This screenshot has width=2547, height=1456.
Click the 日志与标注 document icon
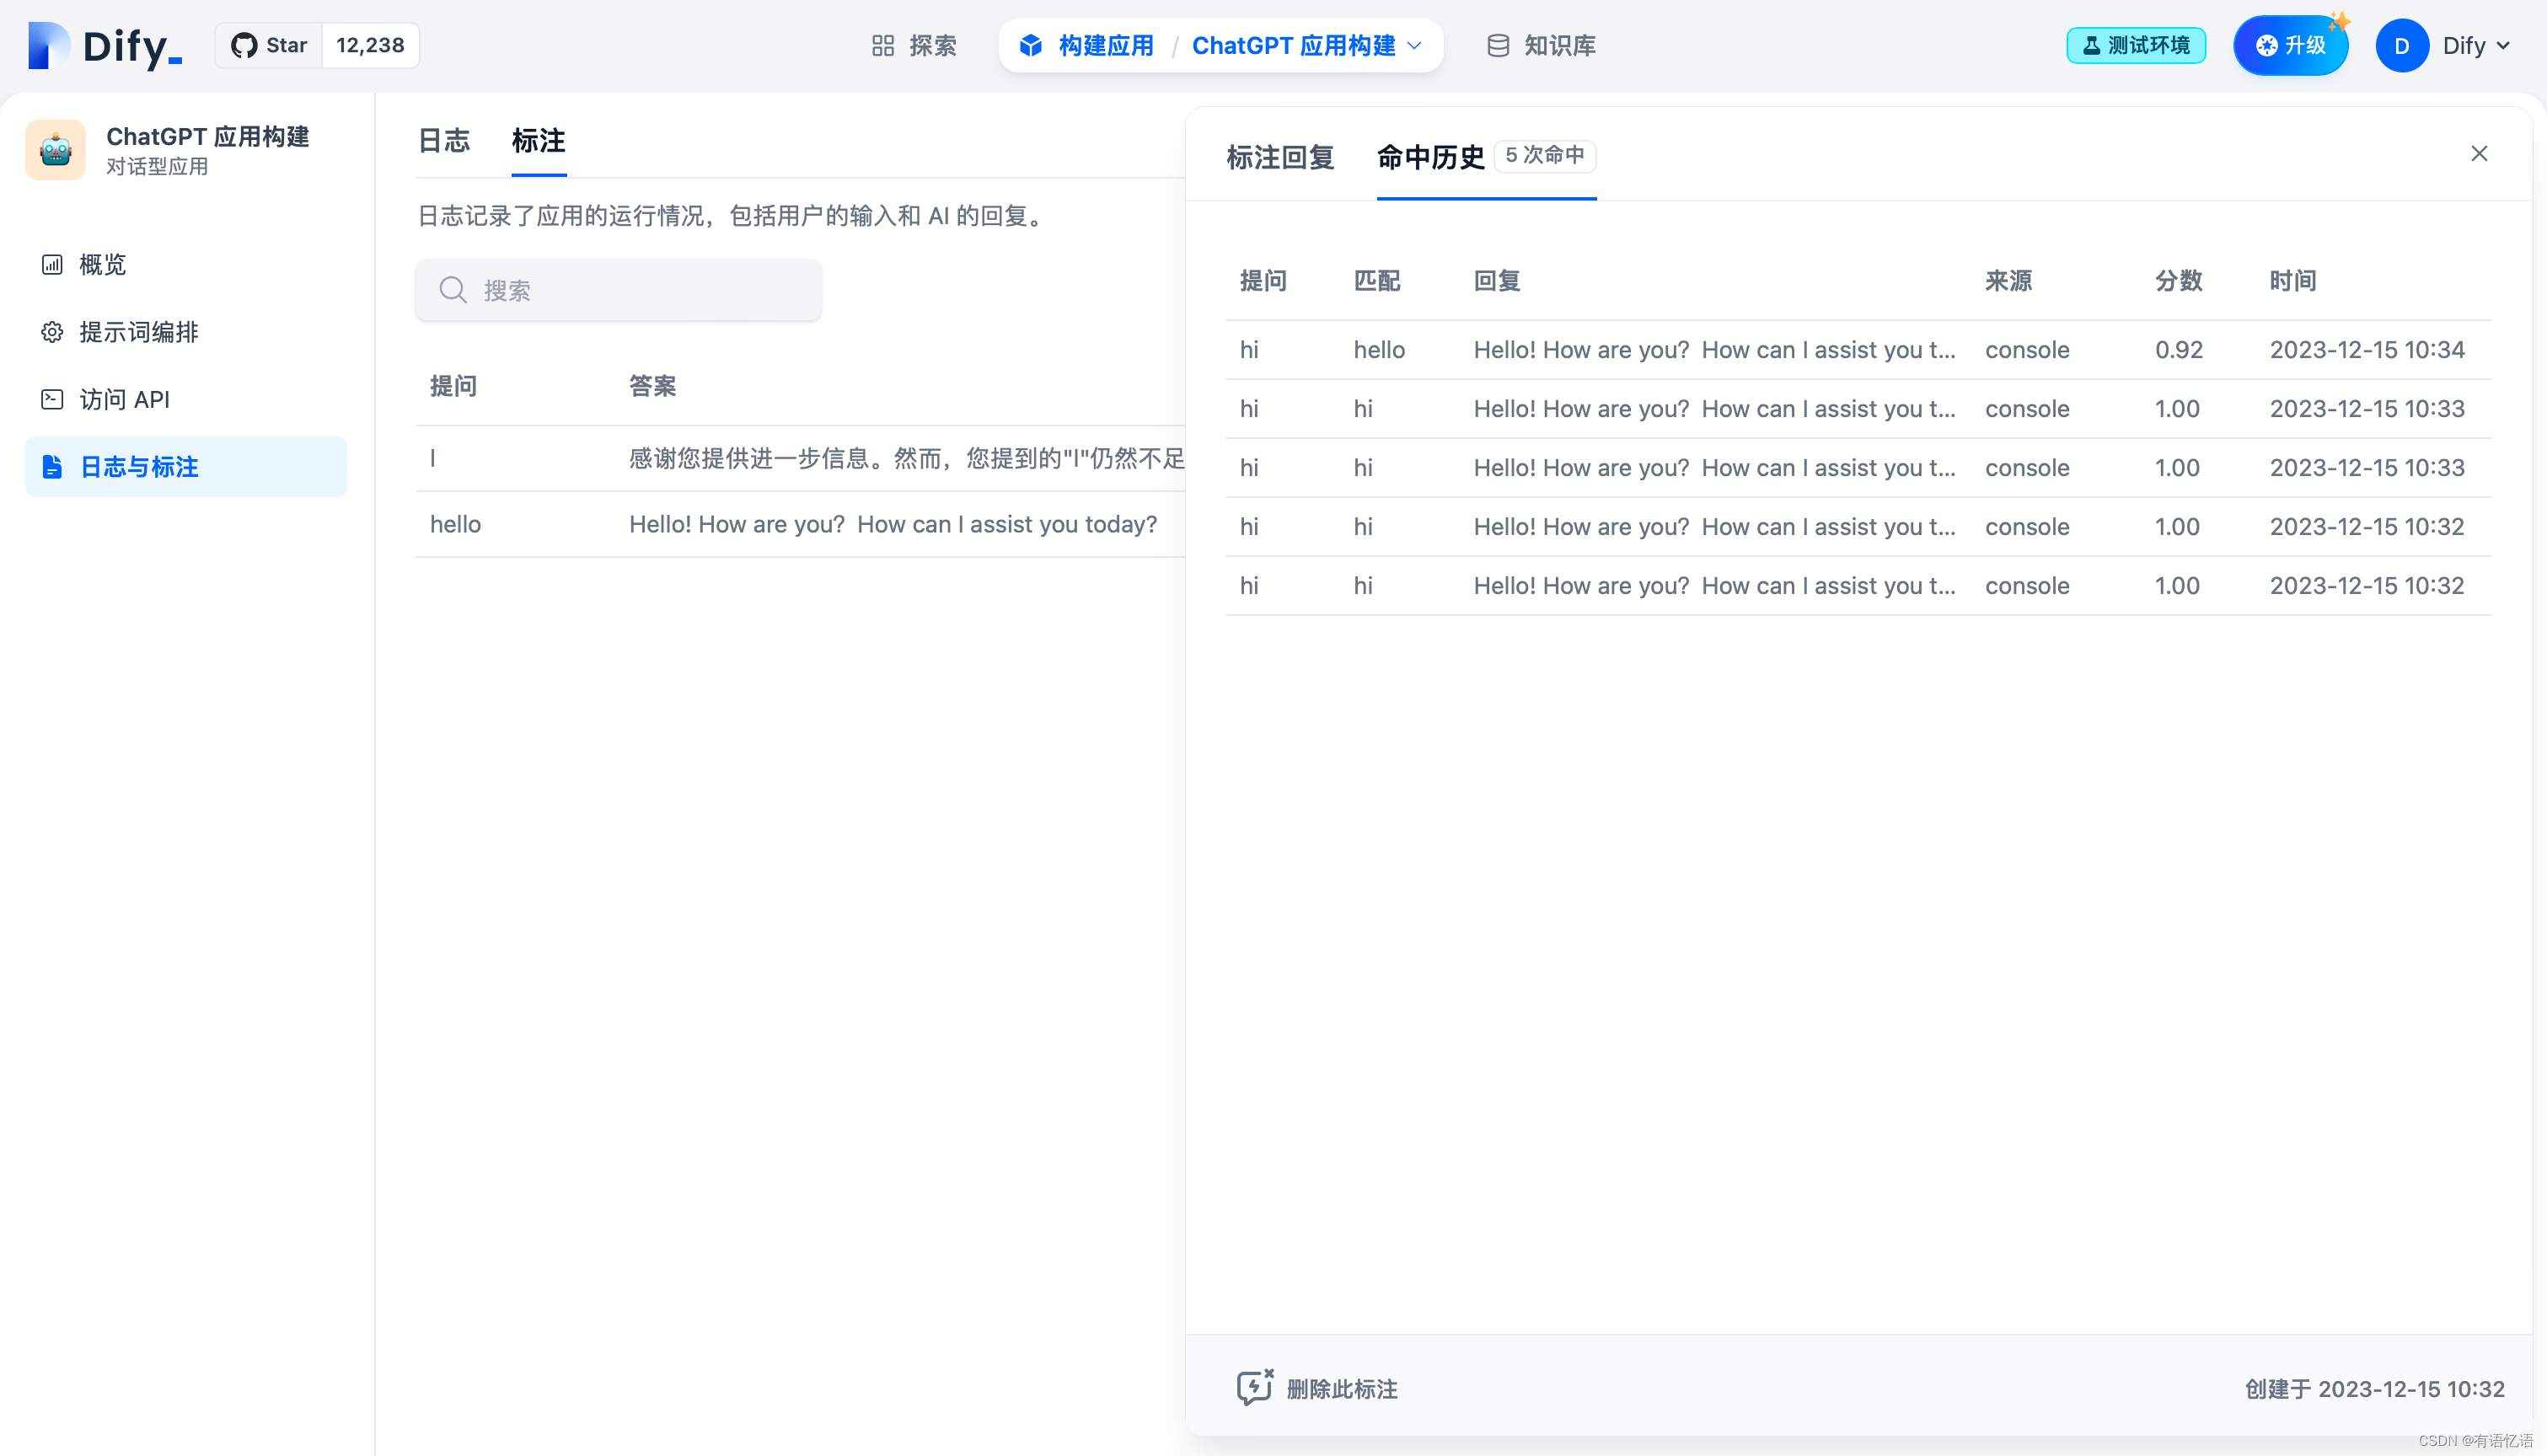click(x=52, y=466)
